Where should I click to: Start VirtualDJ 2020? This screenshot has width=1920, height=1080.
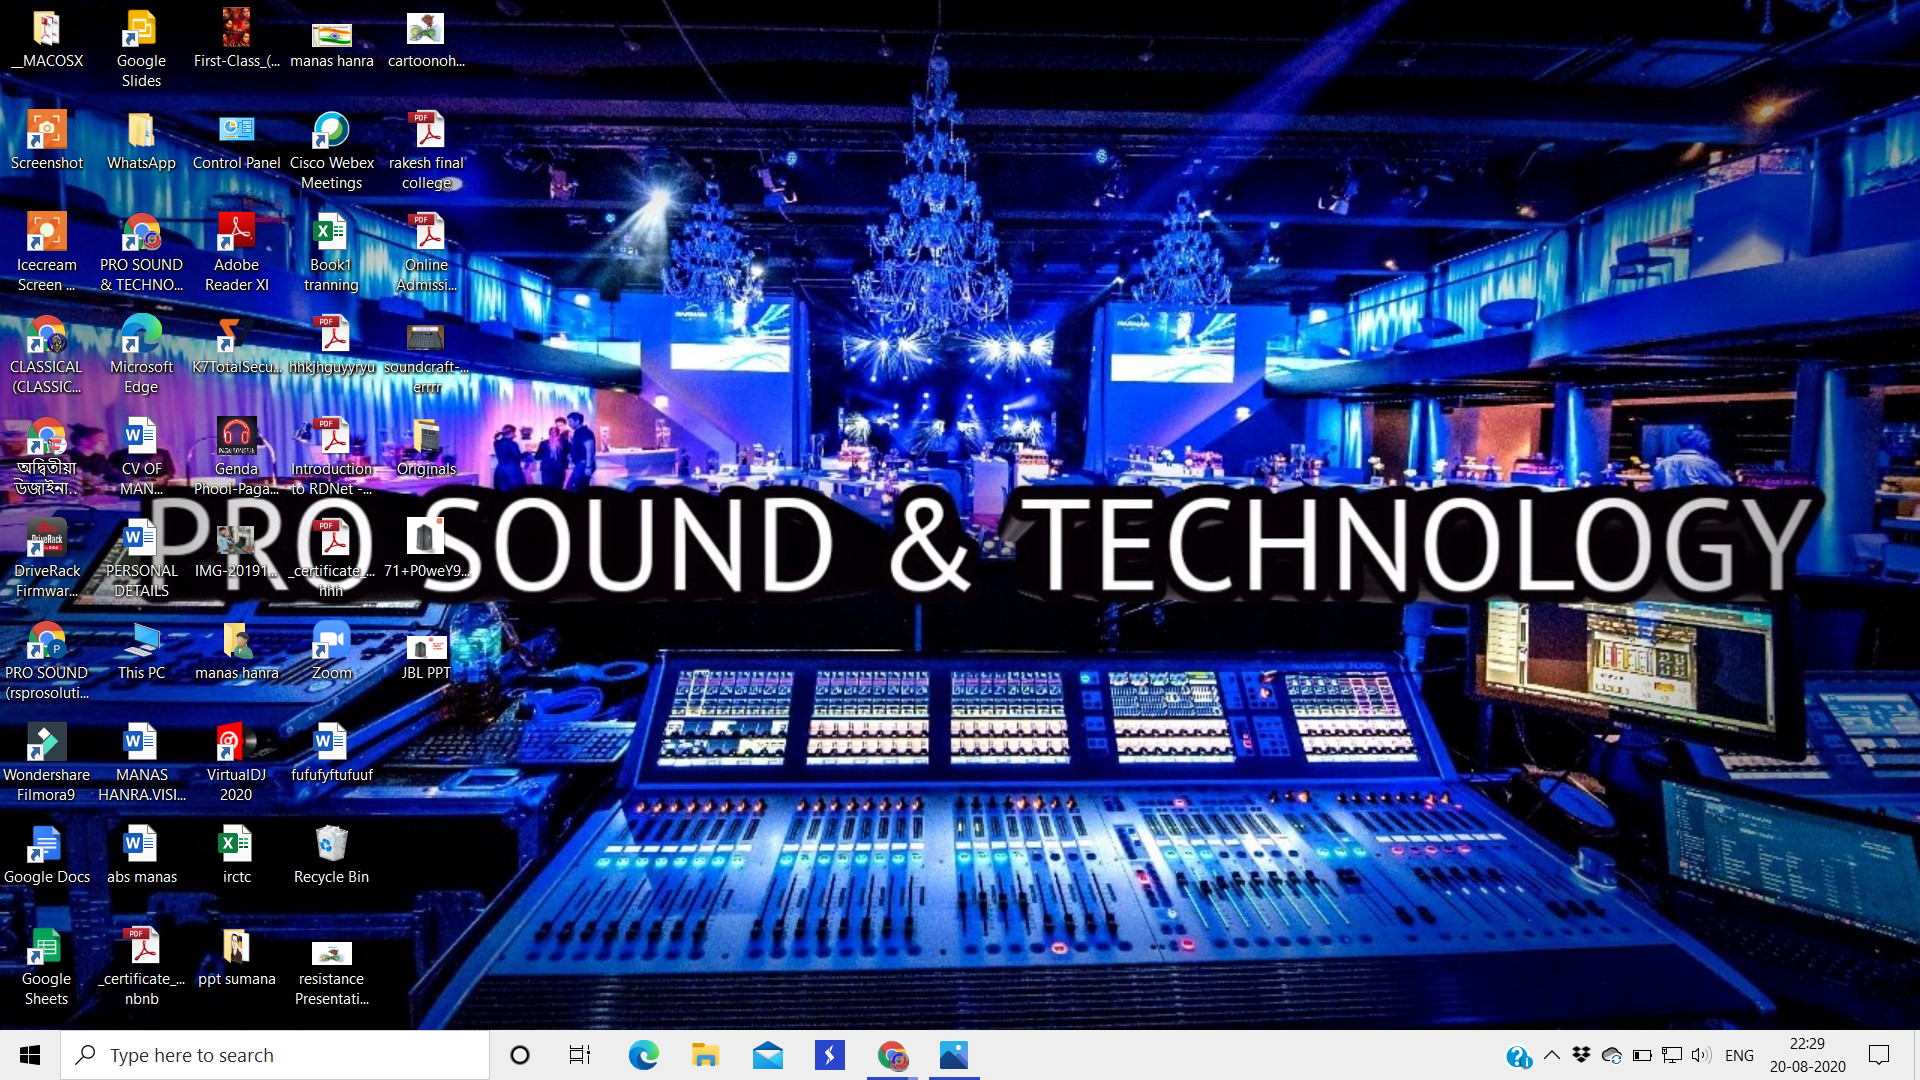pos(236,743)
